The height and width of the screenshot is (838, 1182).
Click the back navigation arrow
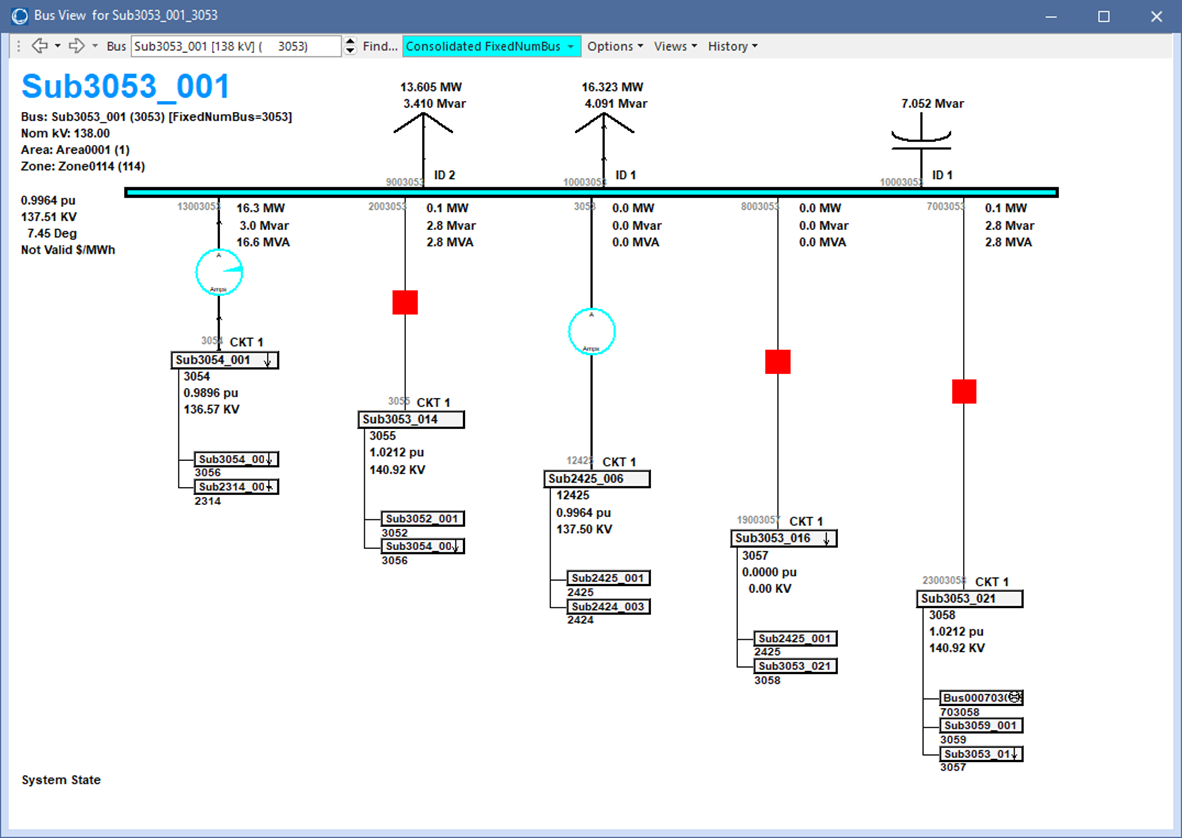click(x=39, y=46)
